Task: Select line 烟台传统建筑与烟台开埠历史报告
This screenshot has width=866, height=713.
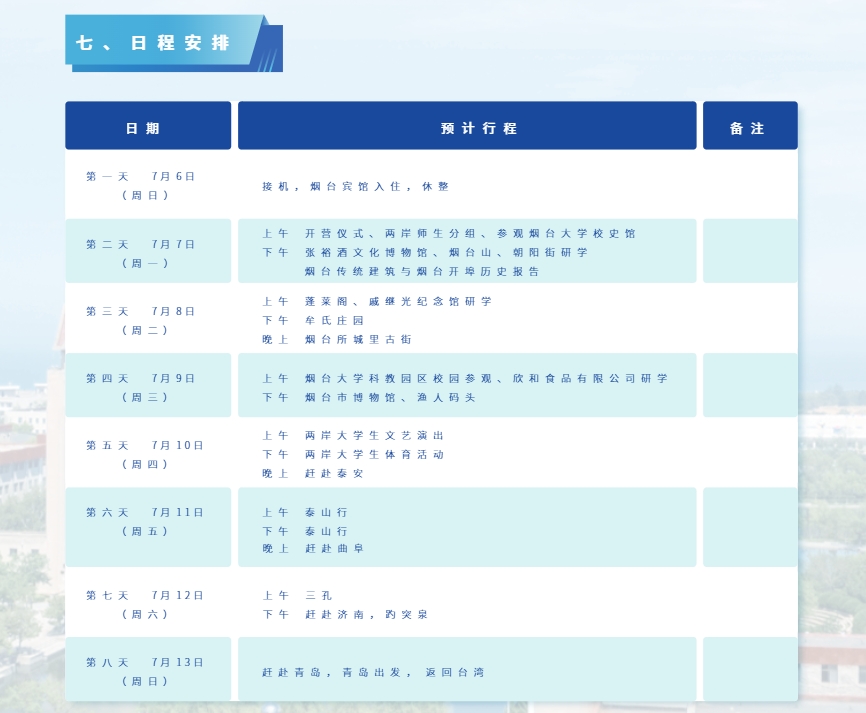Action: (422, 271)
